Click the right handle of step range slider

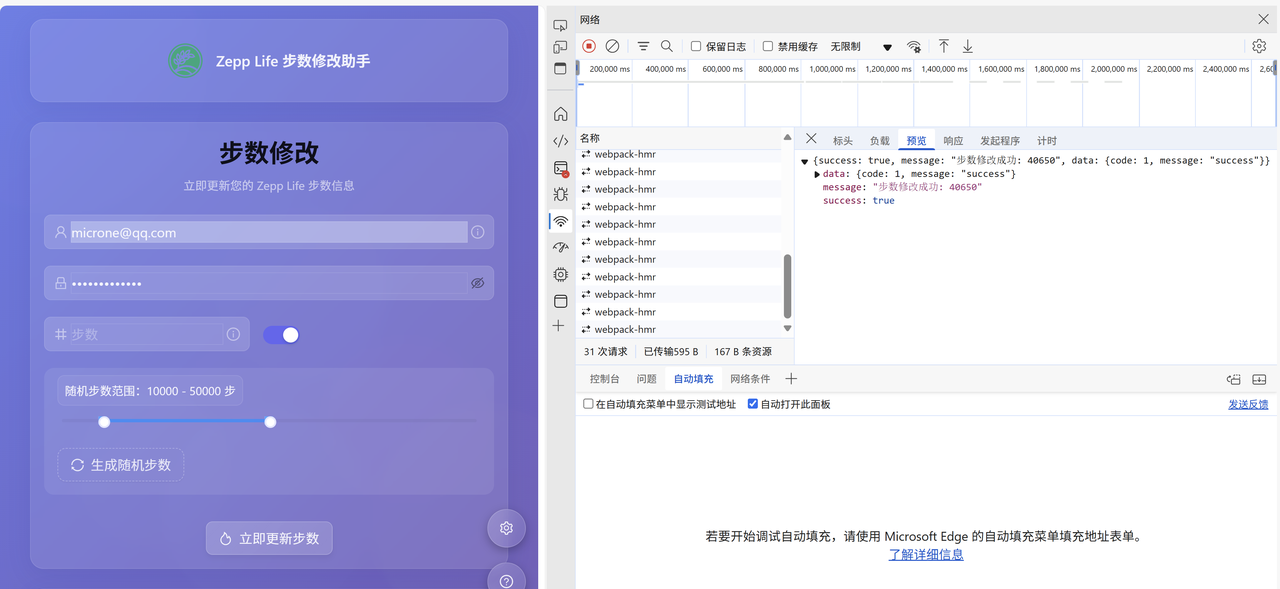tap(270, 422)
